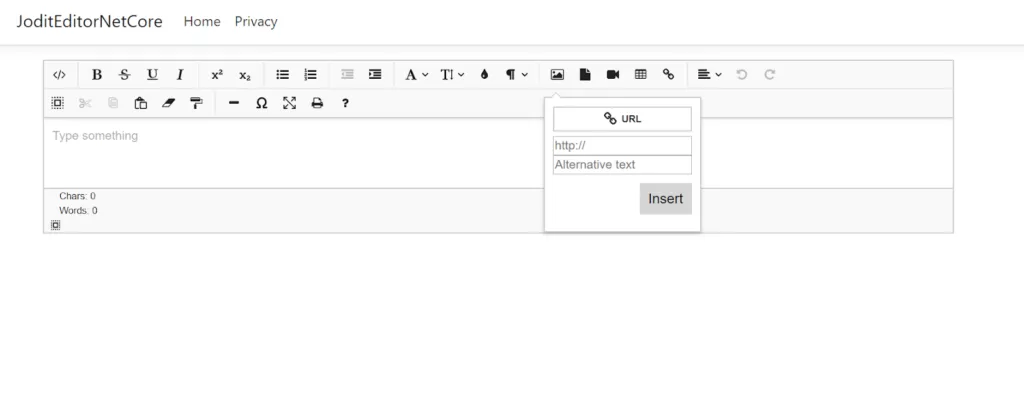Click the superscript icon
Screen dimensions: 1024x401
[217, 75]
